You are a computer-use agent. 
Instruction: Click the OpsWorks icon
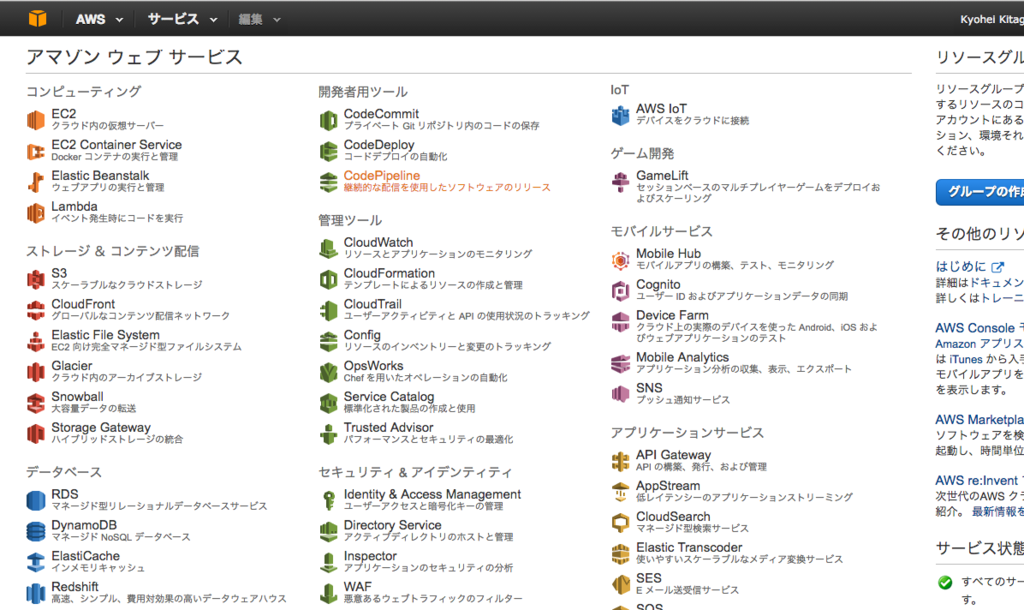click(328, 372)
